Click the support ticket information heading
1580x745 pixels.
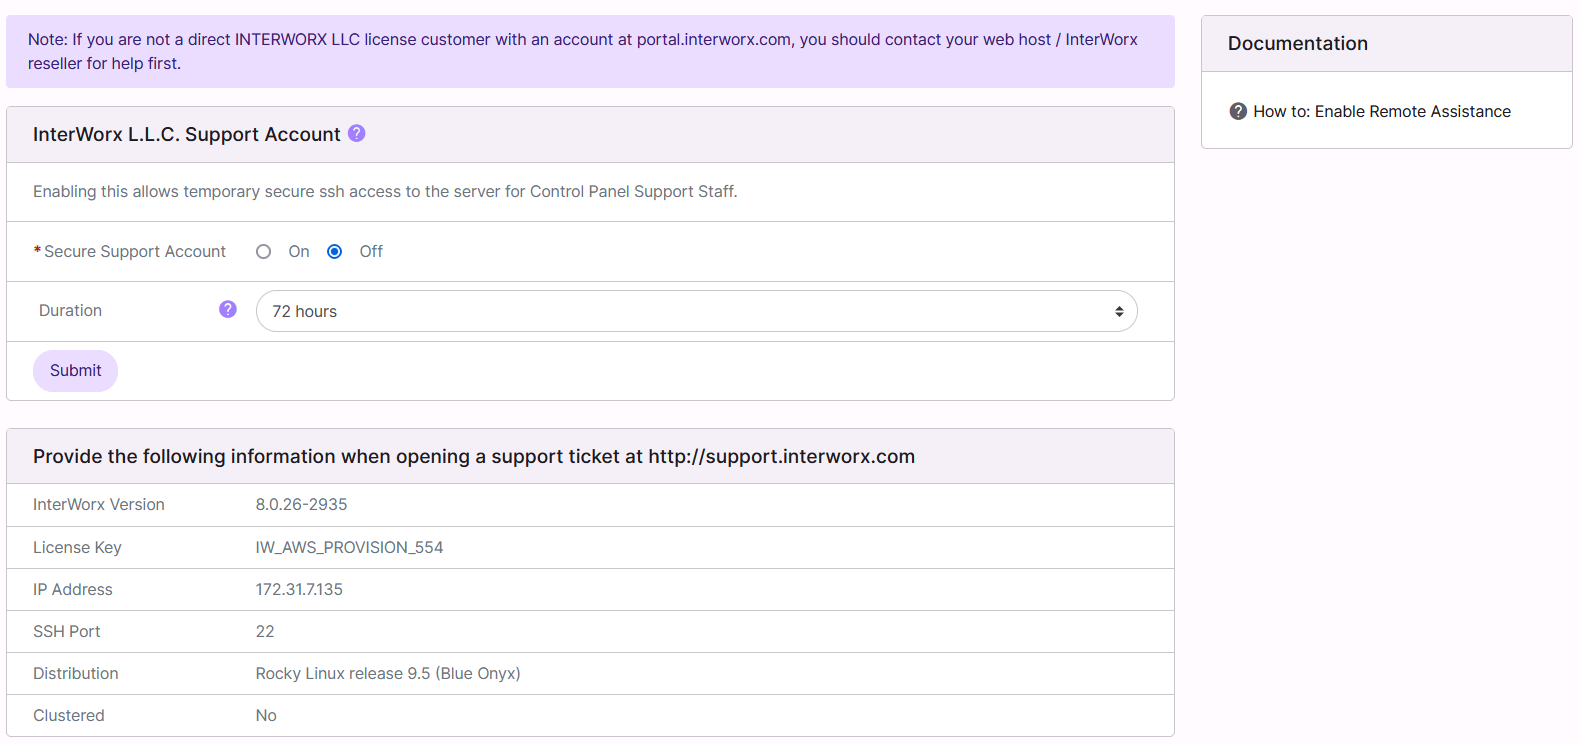point(473,457)
